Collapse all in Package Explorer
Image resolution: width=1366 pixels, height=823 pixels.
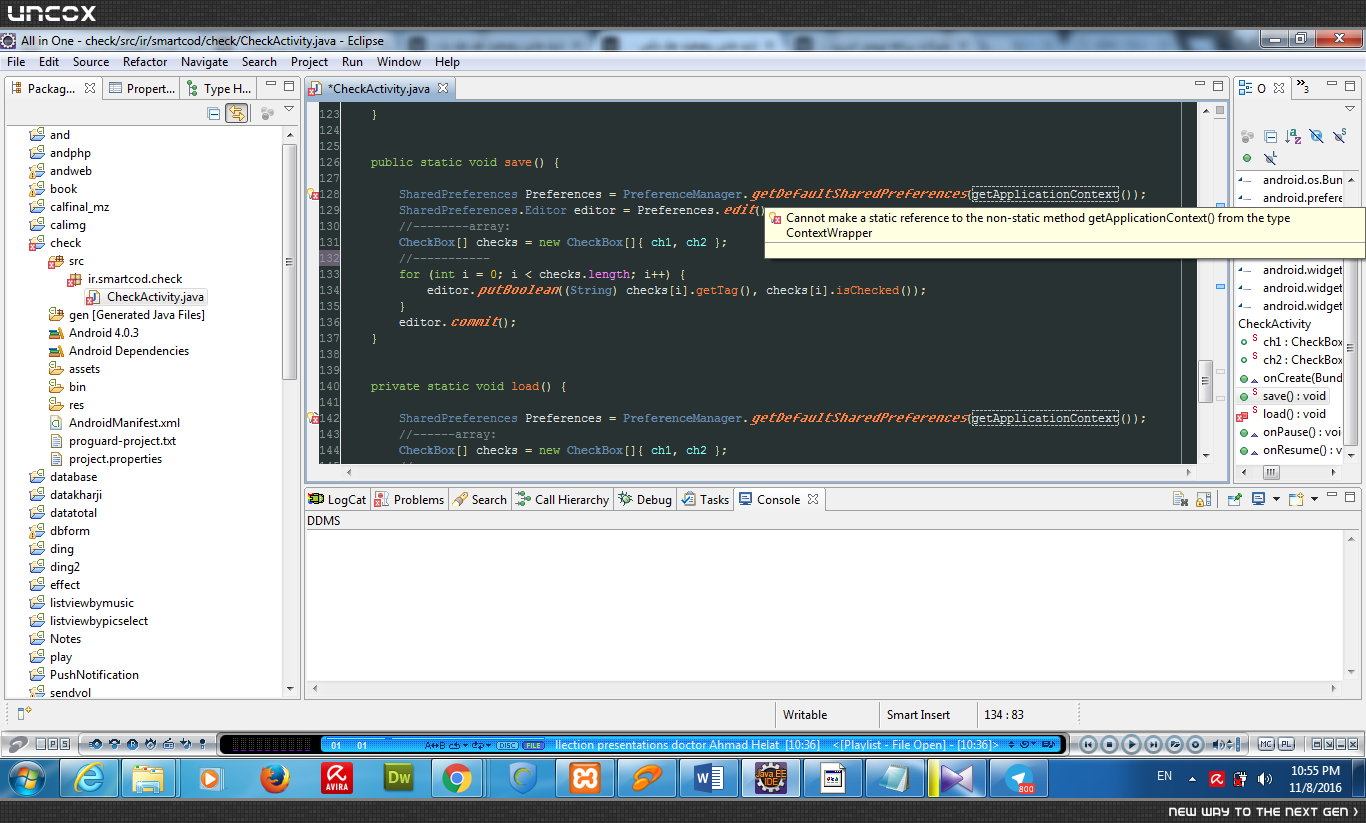point(214,113)
